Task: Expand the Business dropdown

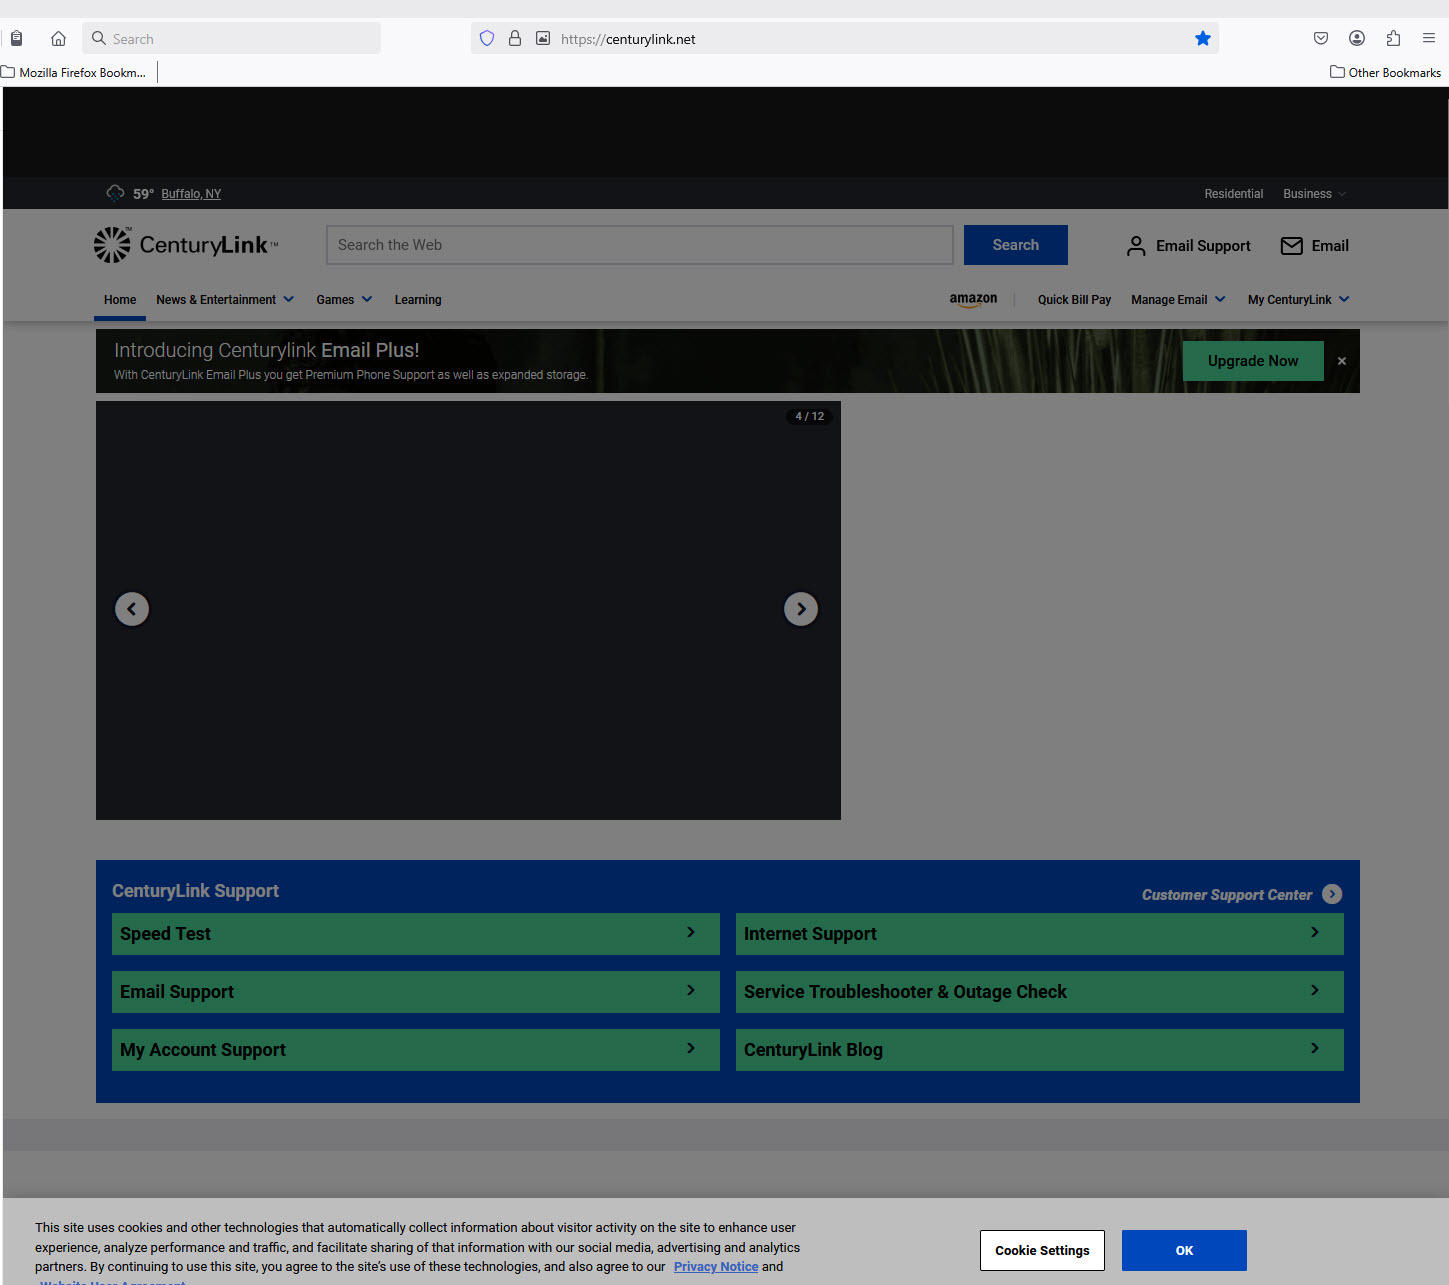Action: tap(1314, 194)
